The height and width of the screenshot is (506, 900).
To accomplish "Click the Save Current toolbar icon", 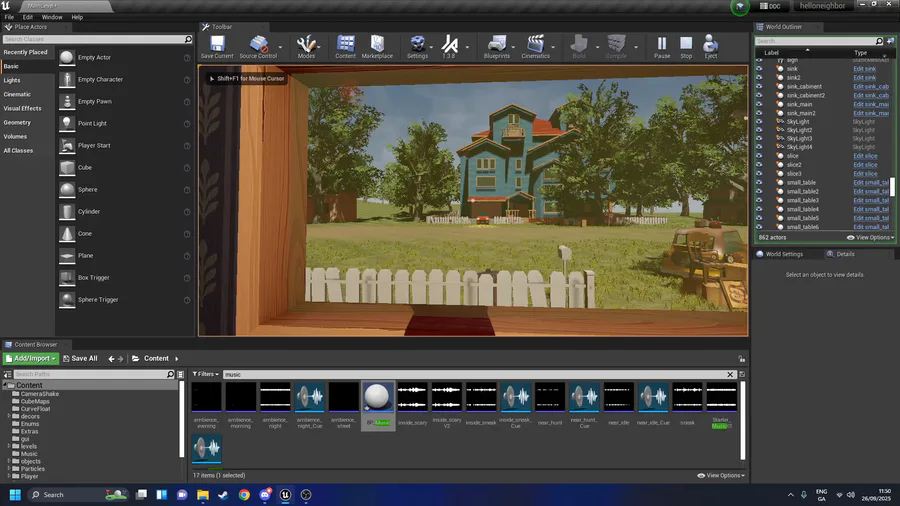I will coord(217,44).
